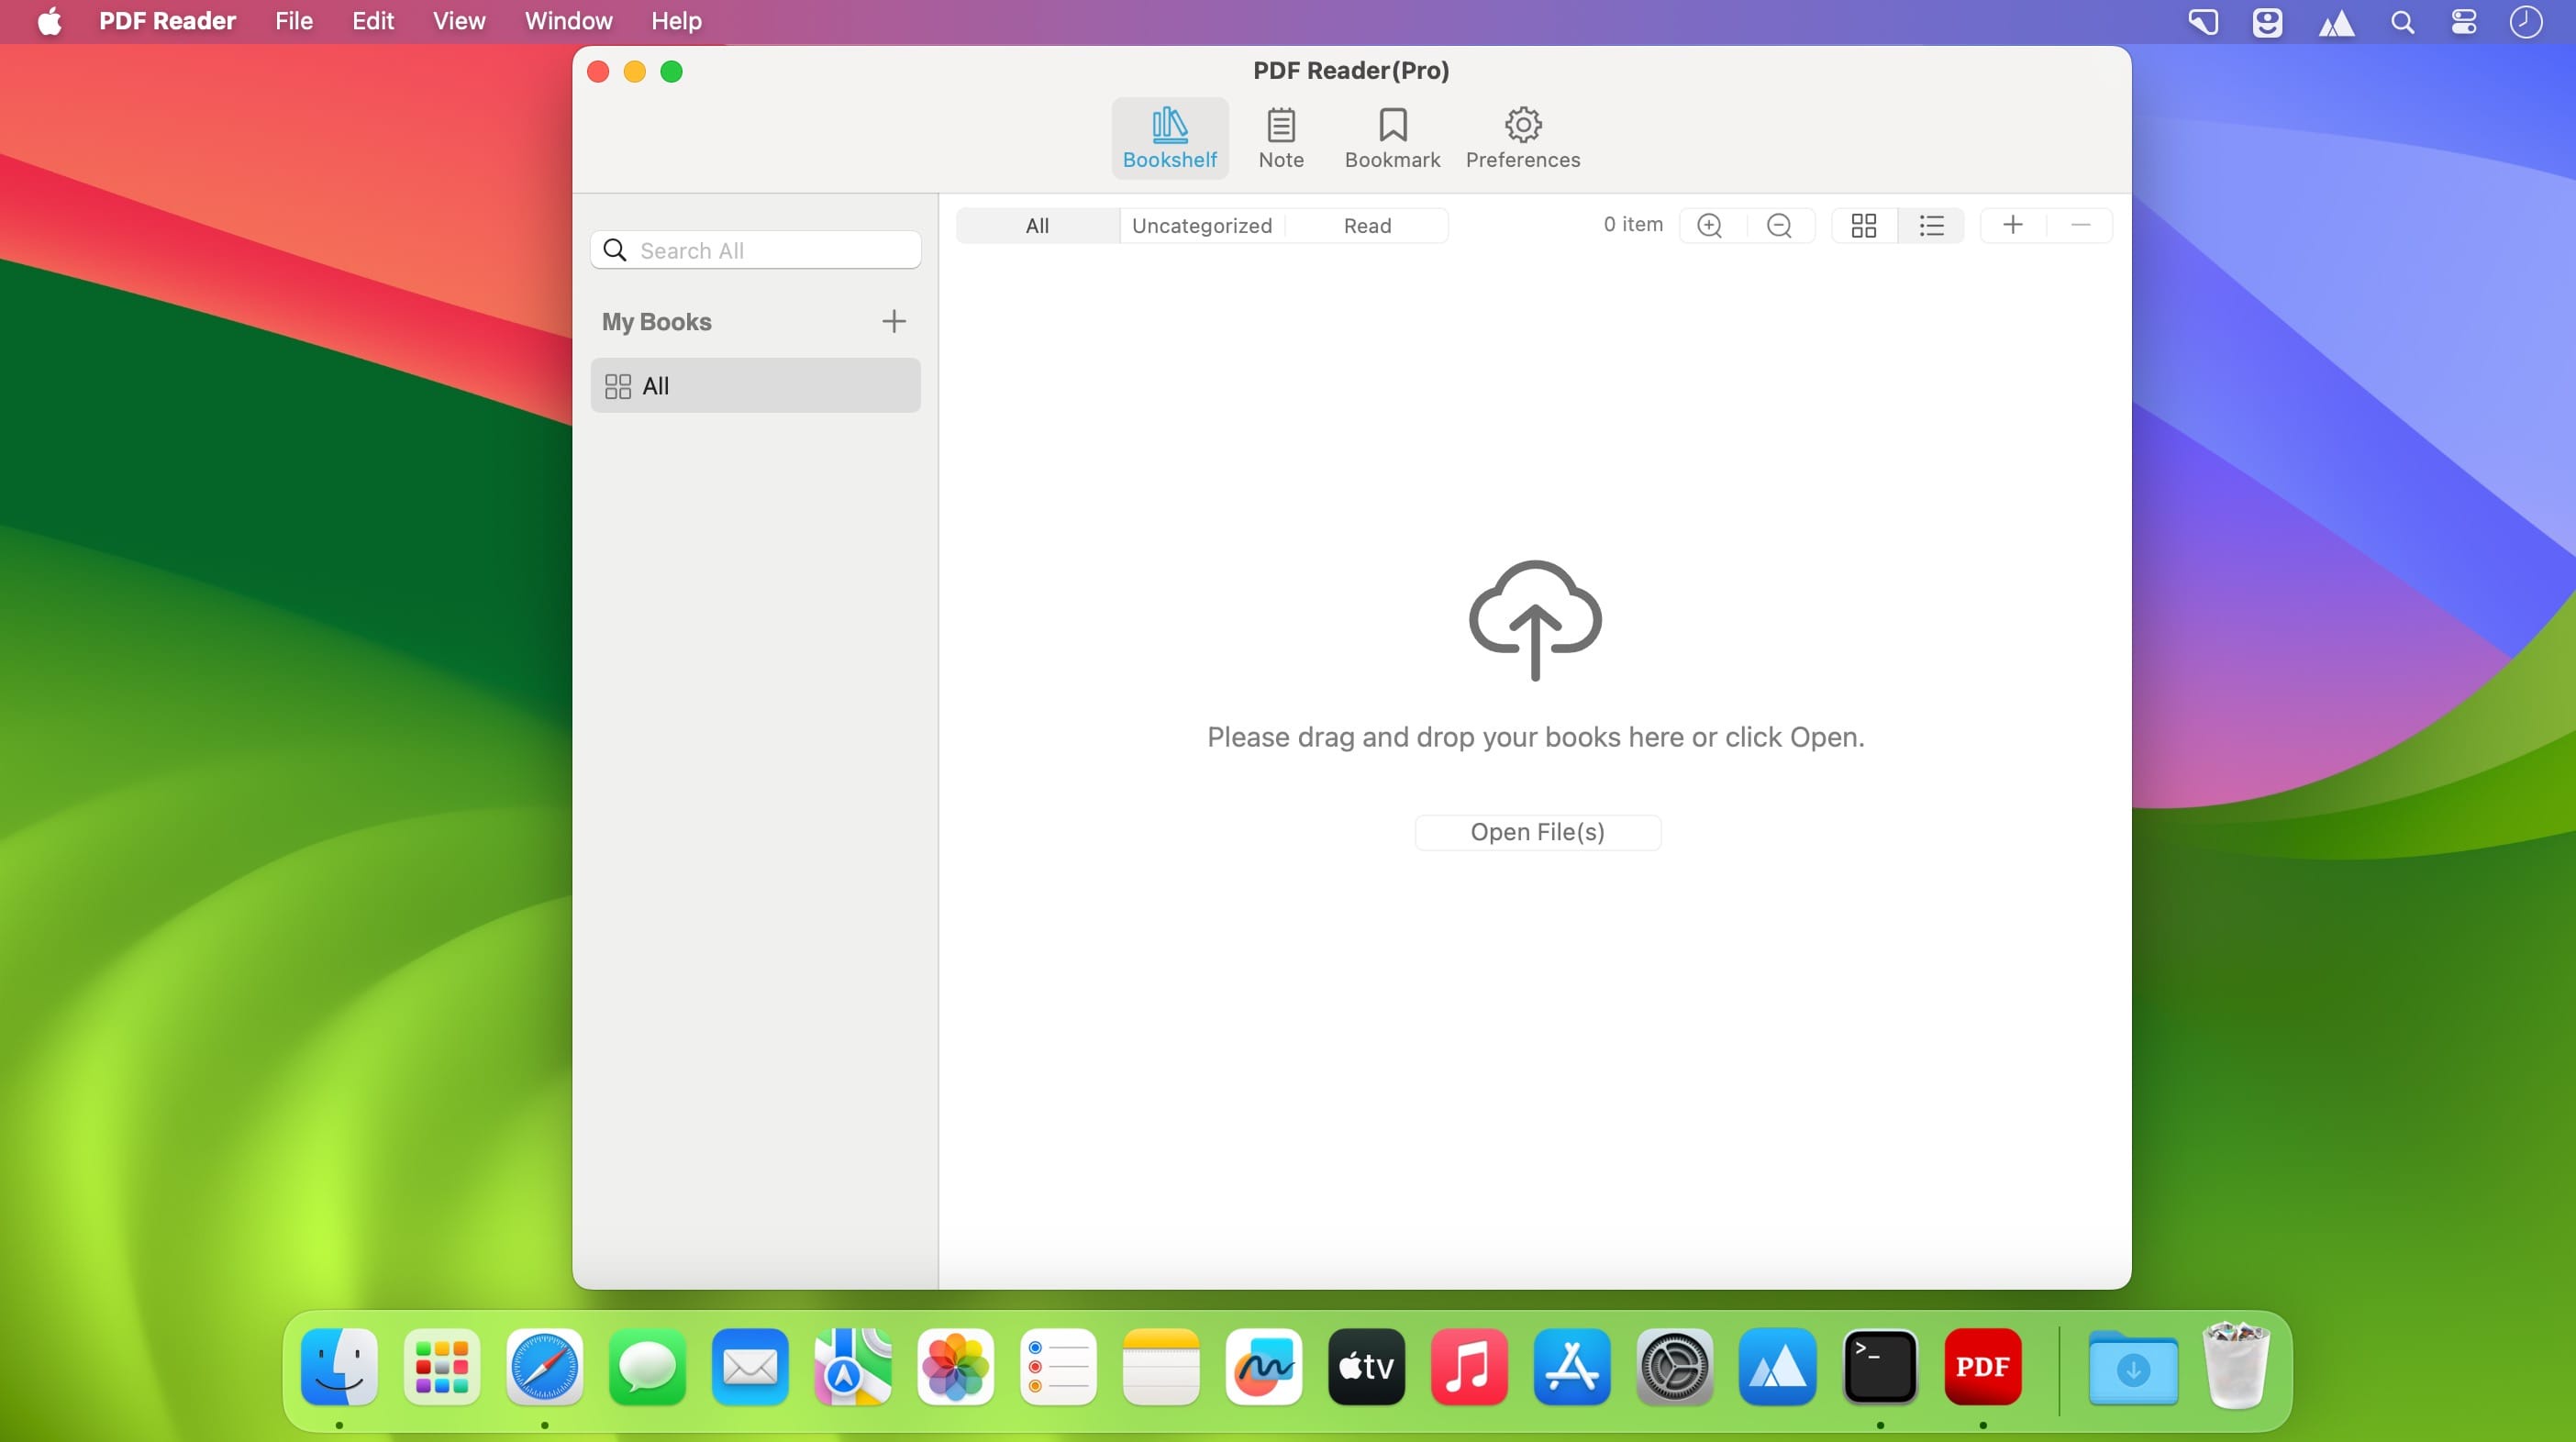Switch to grid view layout

pyautogui.click(x=1864, y=226)
